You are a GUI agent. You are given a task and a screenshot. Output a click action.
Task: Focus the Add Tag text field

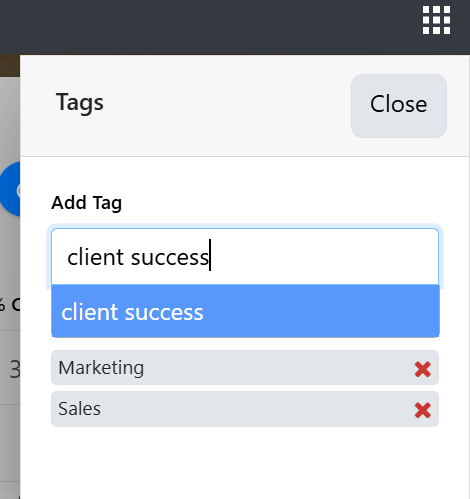245,257
